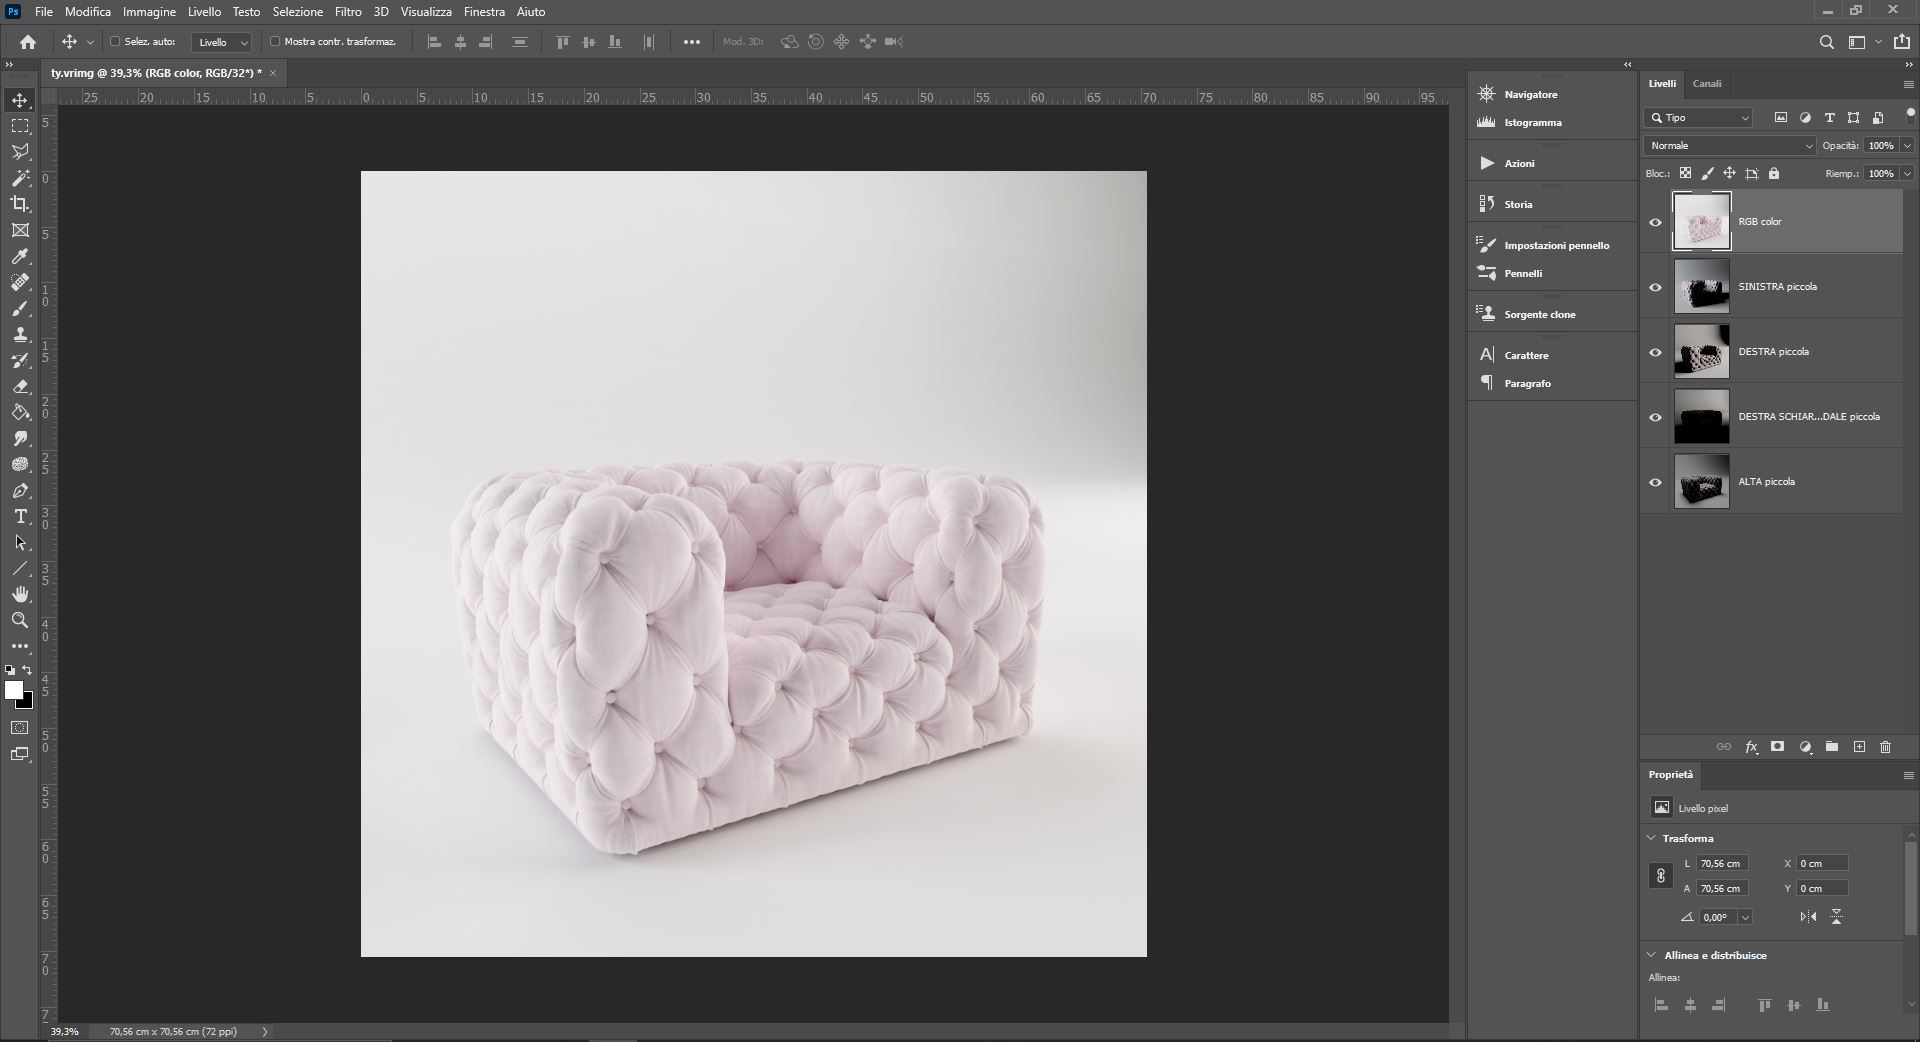1920x1042 pixels.
Task: Open the Azioni panel
Action: click(1519, 163)
